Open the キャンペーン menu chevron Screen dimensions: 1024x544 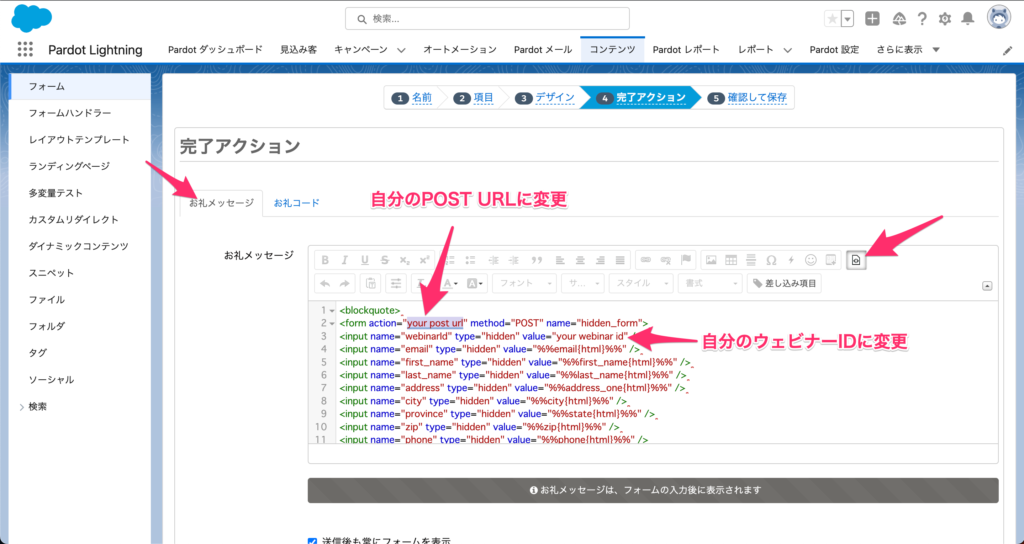(401, 50)
